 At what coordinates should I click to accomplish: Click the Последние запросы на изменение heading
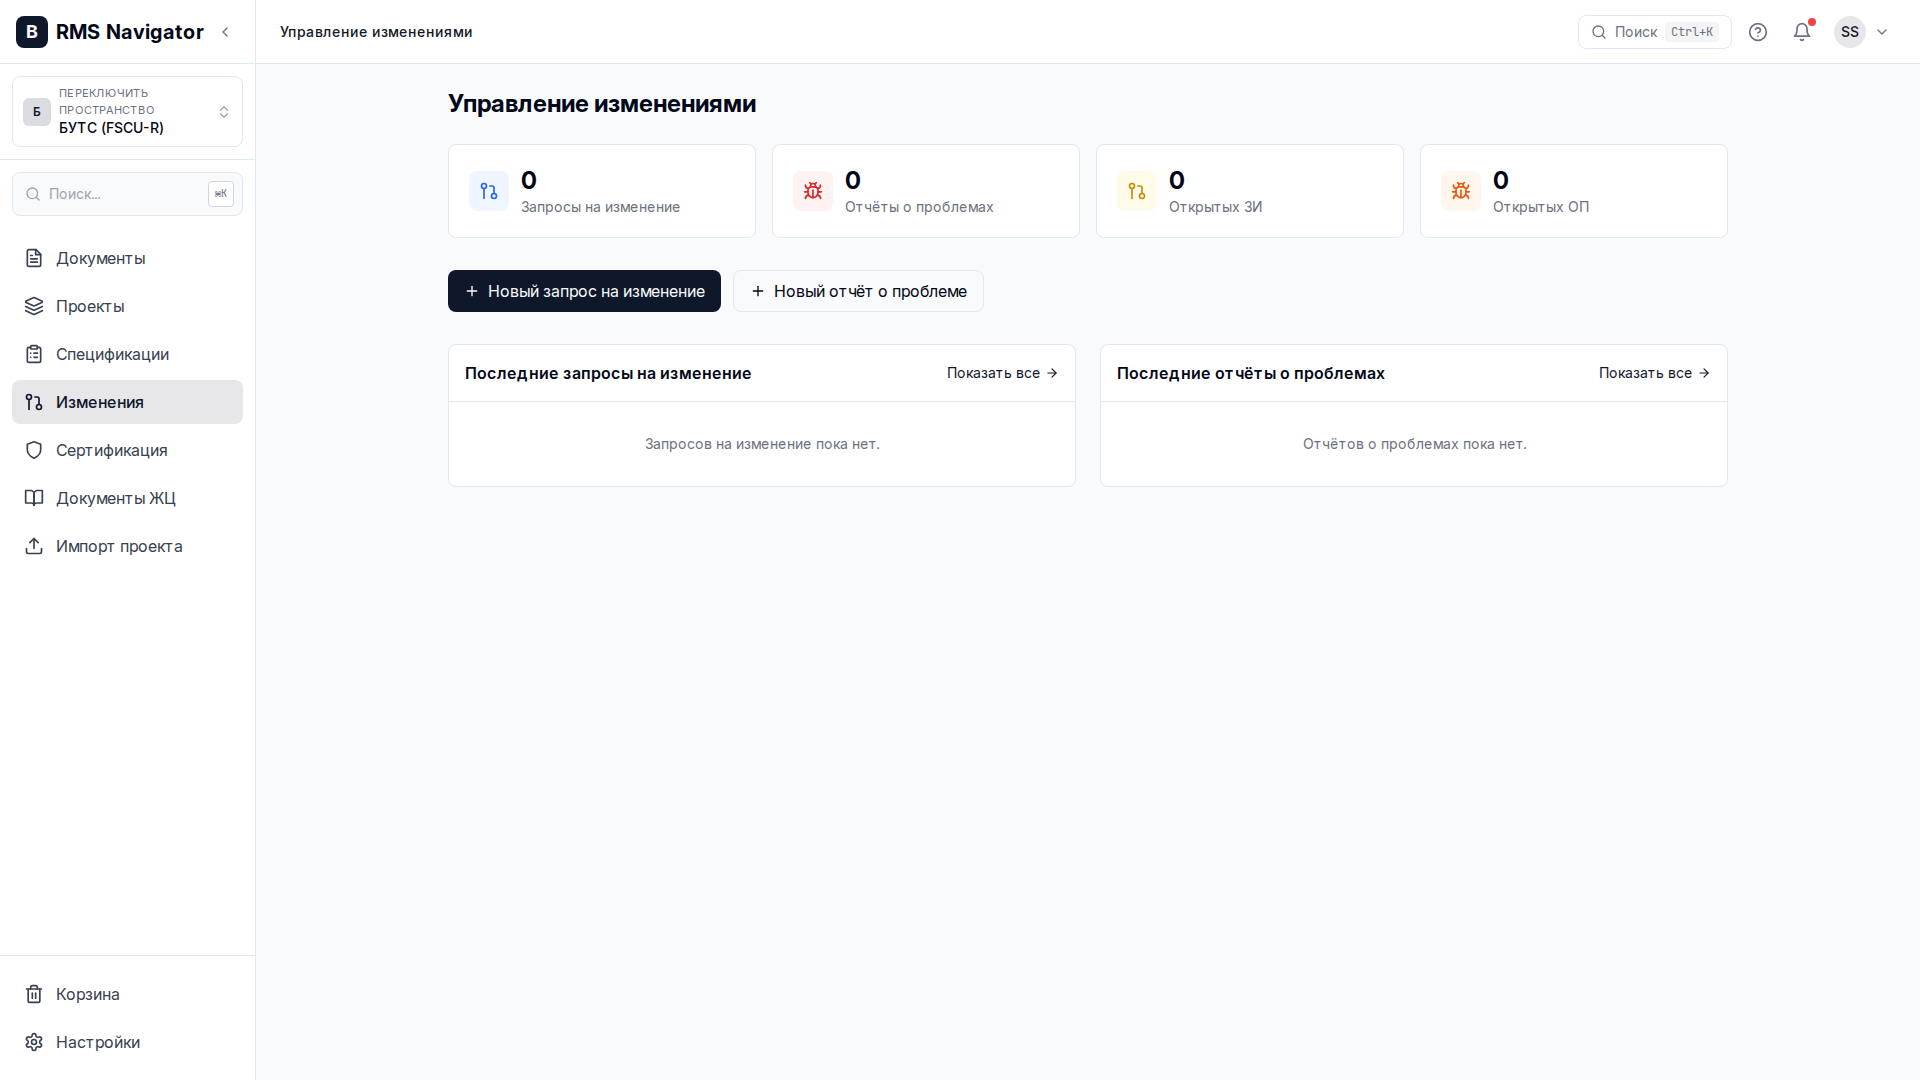(608, 373)
